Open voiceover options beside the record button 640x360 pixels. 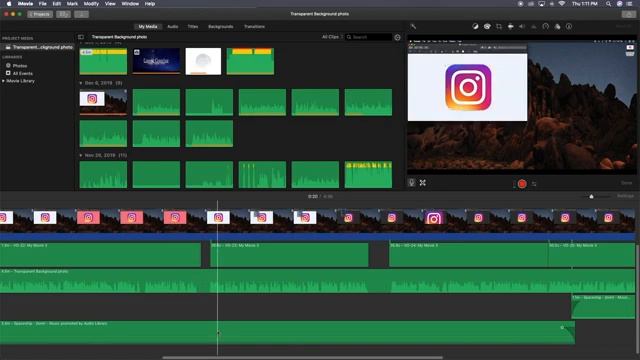click(x=534, y=184)
